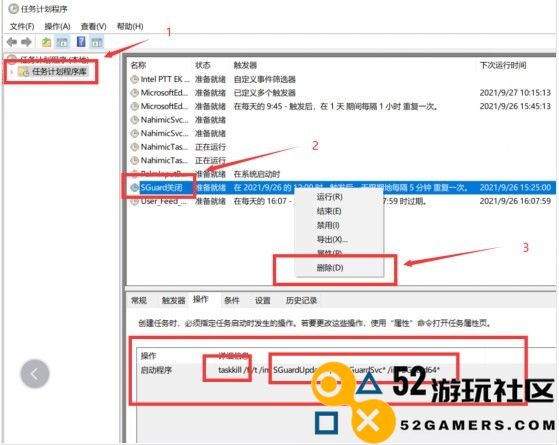Screen dimensions: 559x445
Task: Switch to the 历史记录 tab
Action: (x=302, y=301)
